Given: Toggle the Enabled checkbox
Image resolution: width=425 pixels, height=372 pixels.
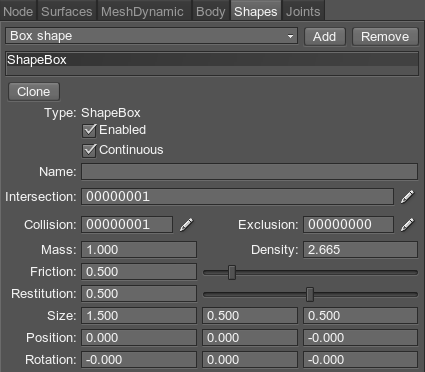Looking at the screenshot, I should point(89,130).
